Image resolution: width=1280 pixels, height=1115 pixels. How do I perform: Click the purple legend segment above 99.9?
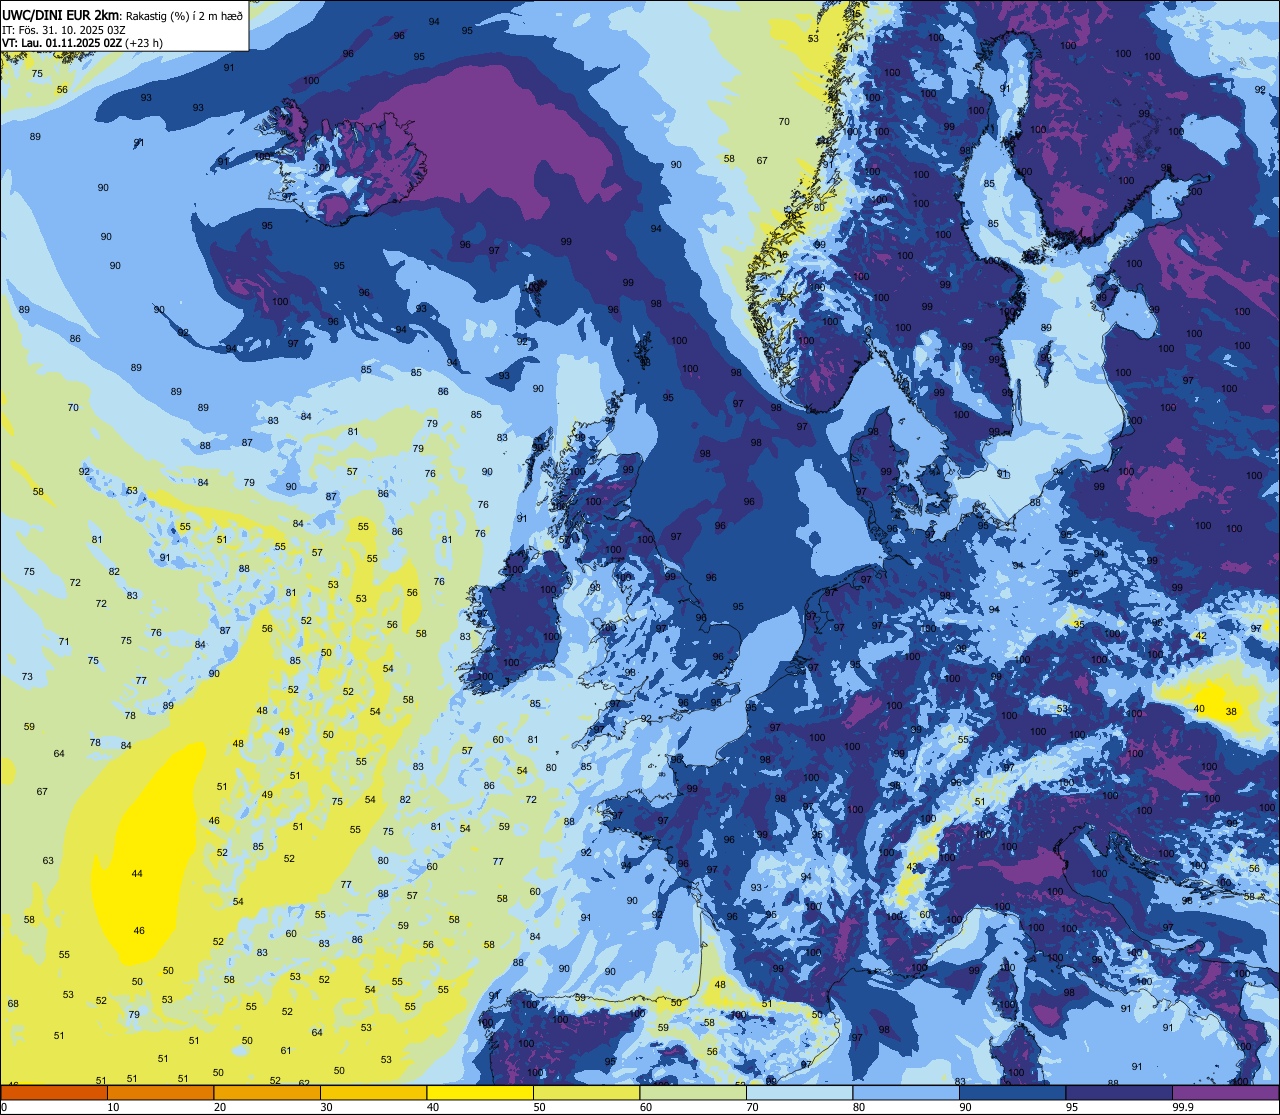[x=1226, y=1093]
